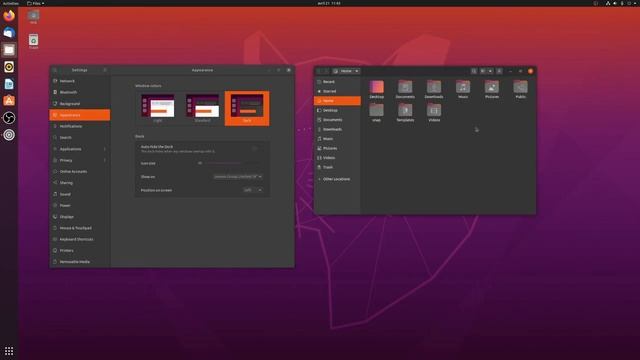Viewport: 640px width, 360px height.
Task: Open the Files app menu in top bar
Action: 36,3
